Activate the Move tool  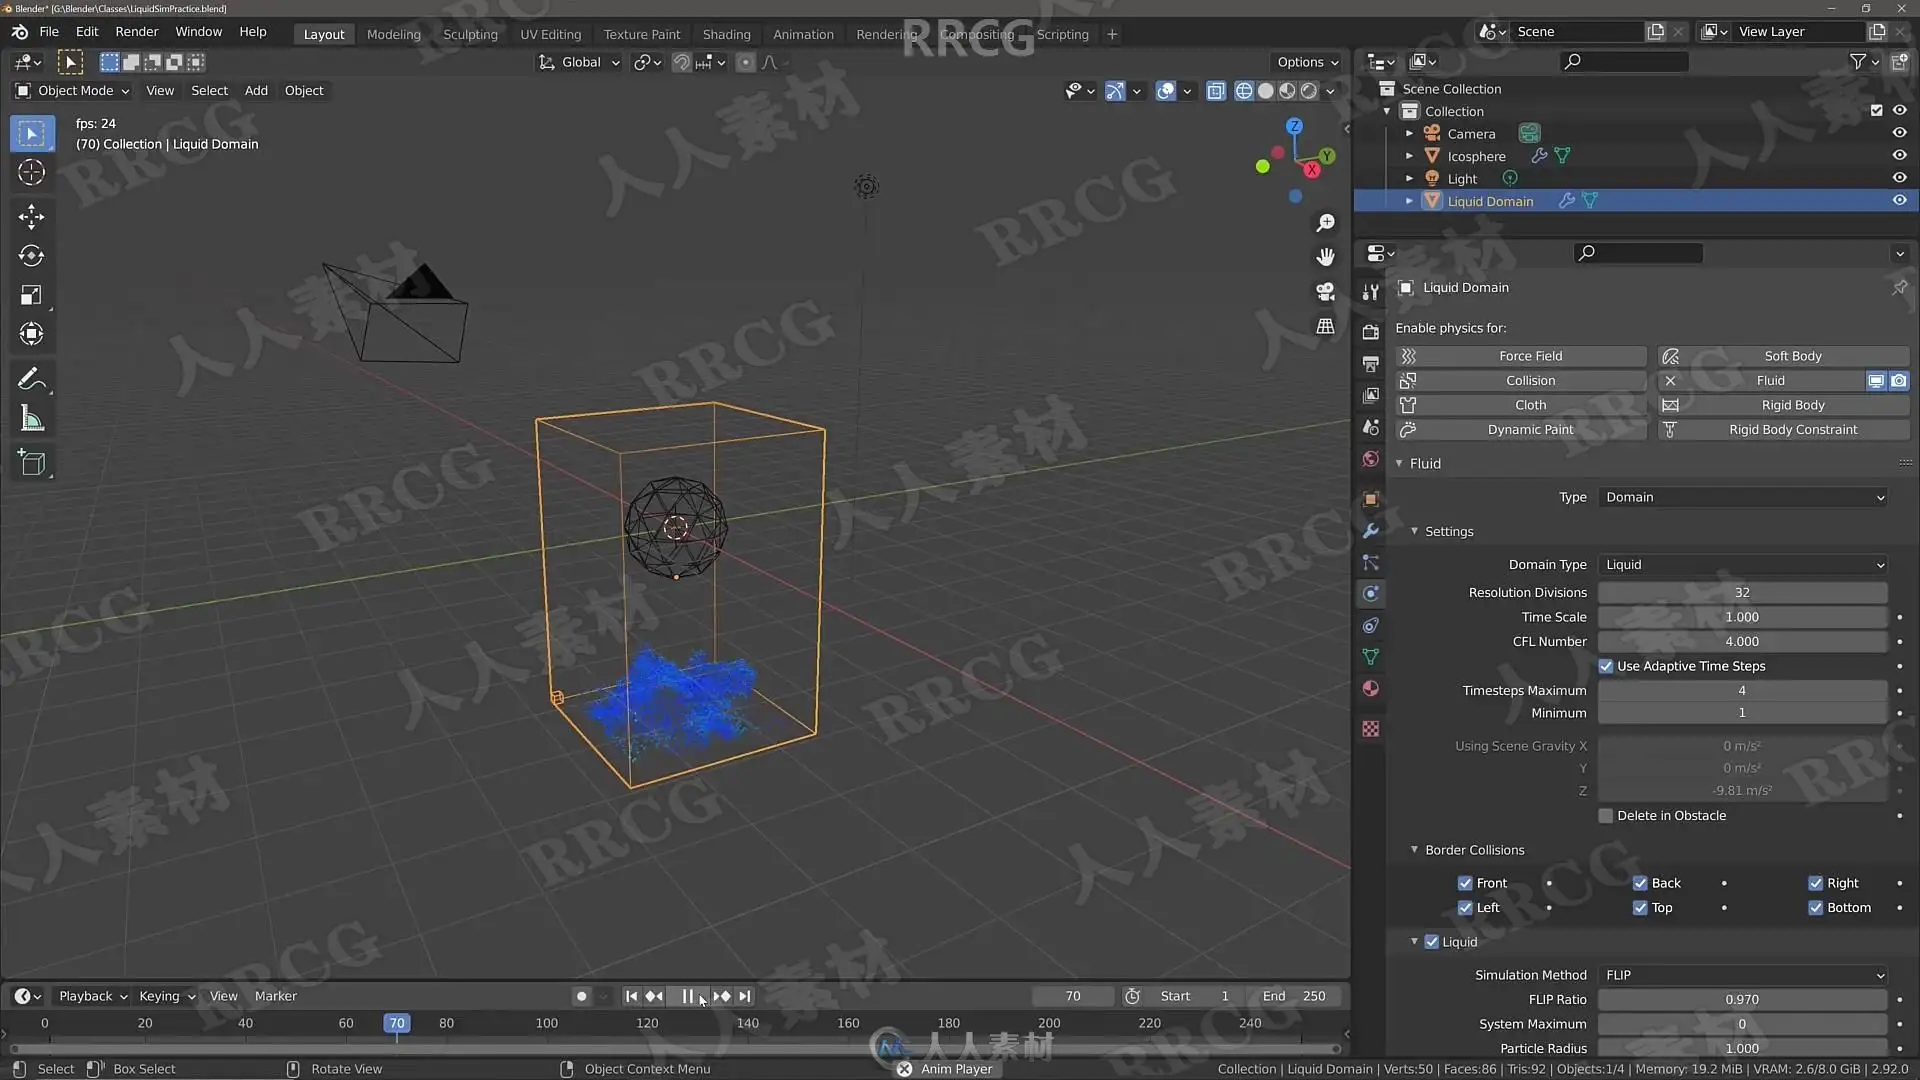(x=32, y=216)
